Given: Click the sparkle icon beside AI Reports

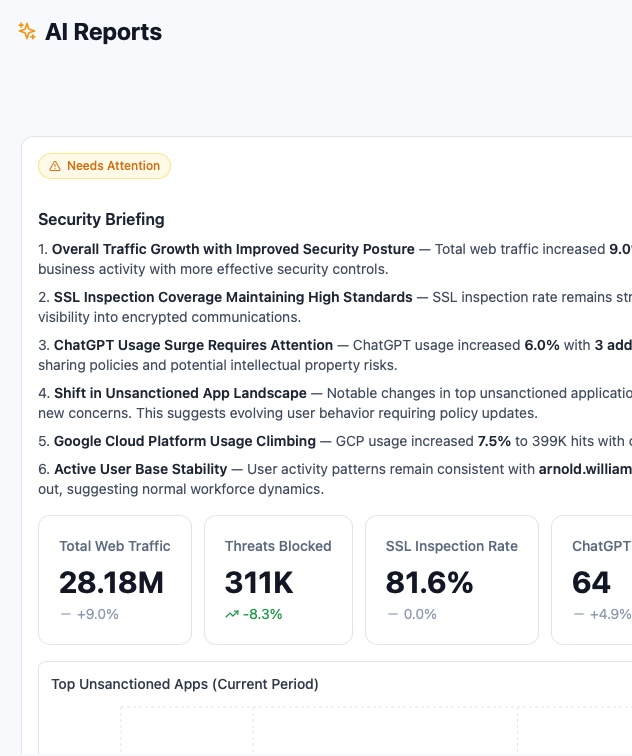Looking at the screenshot, I should [27, 31].
